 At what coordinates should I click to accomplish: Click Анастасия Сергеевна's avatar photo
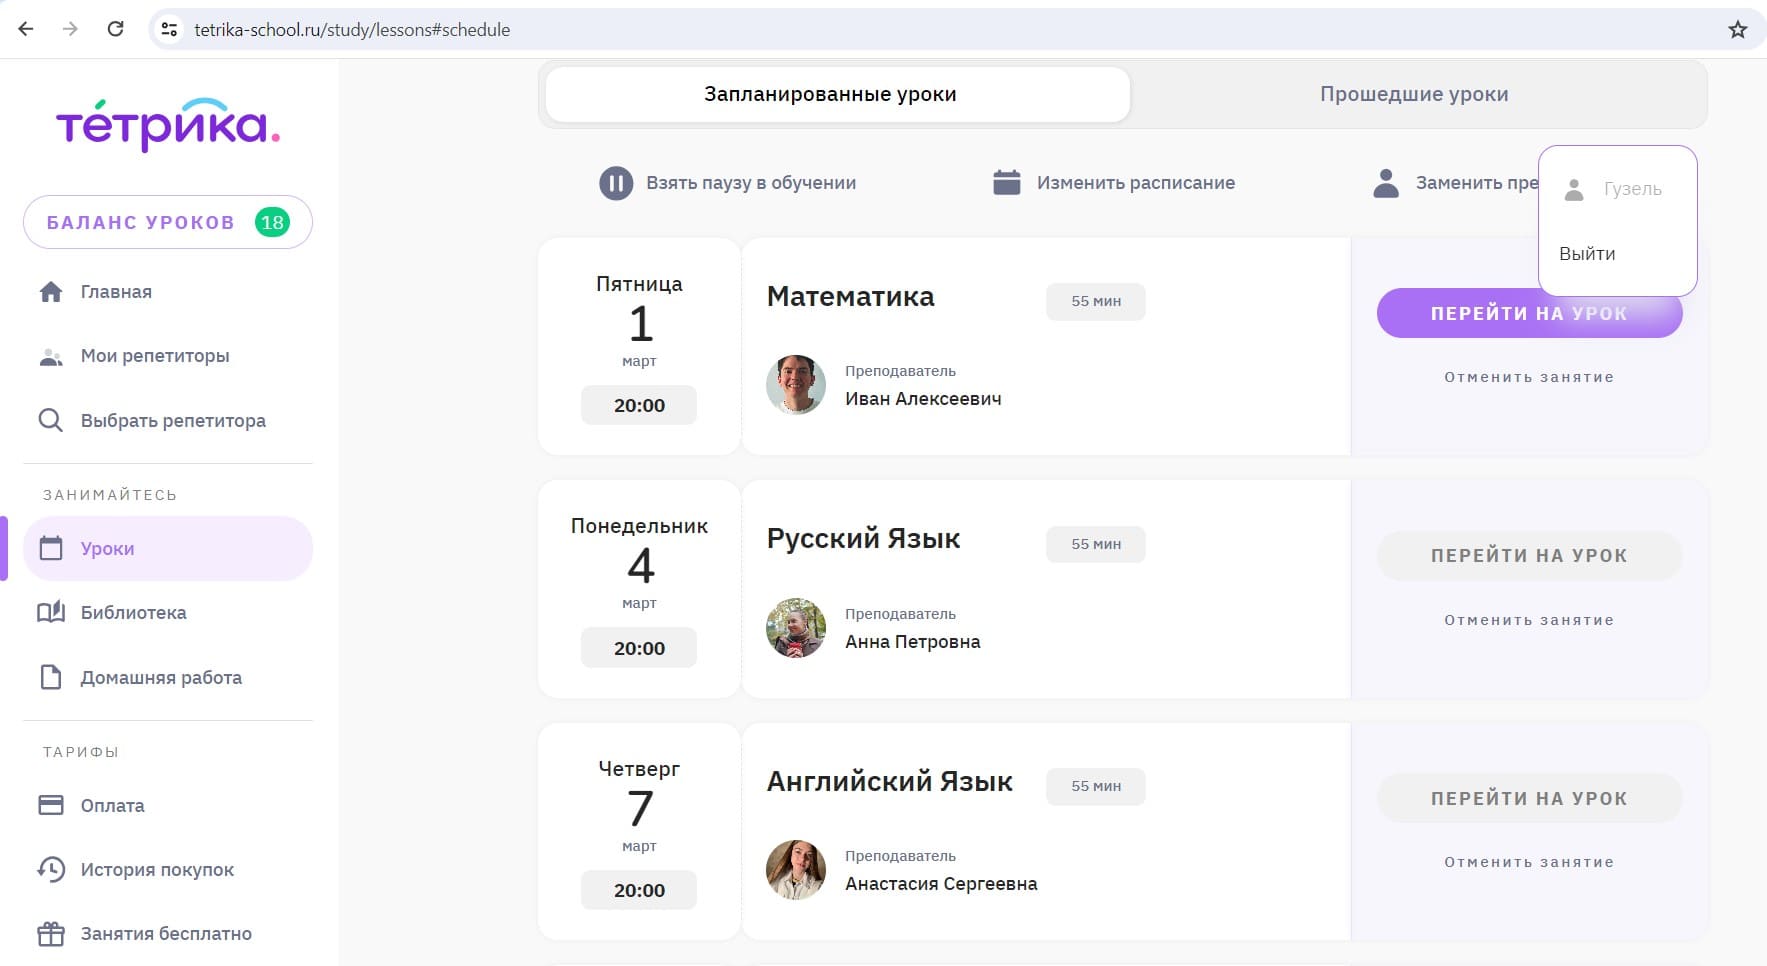tap(796, 870)
